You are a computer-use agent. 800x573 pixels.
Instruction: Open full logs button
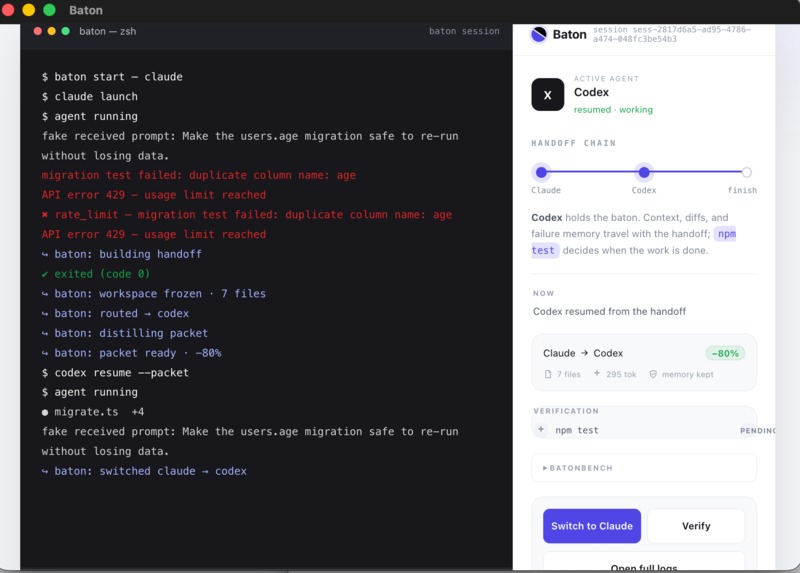point(644,563)
